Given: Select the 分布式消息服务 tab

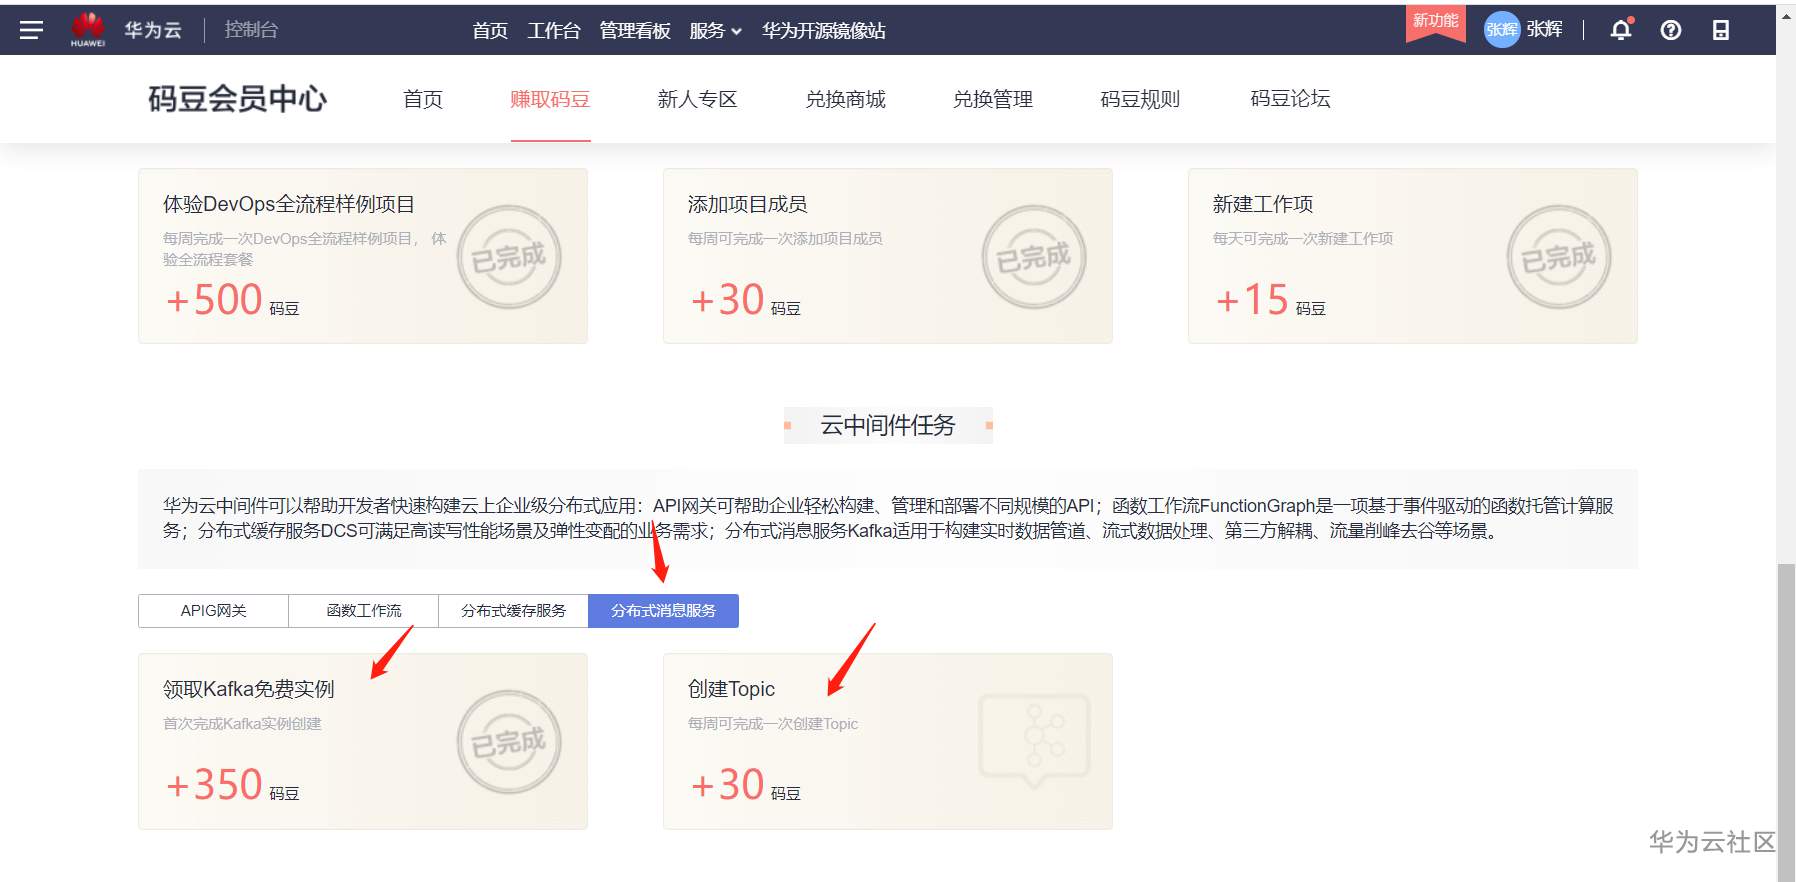Looking at the screenshot, I should (x=663, y=611).
